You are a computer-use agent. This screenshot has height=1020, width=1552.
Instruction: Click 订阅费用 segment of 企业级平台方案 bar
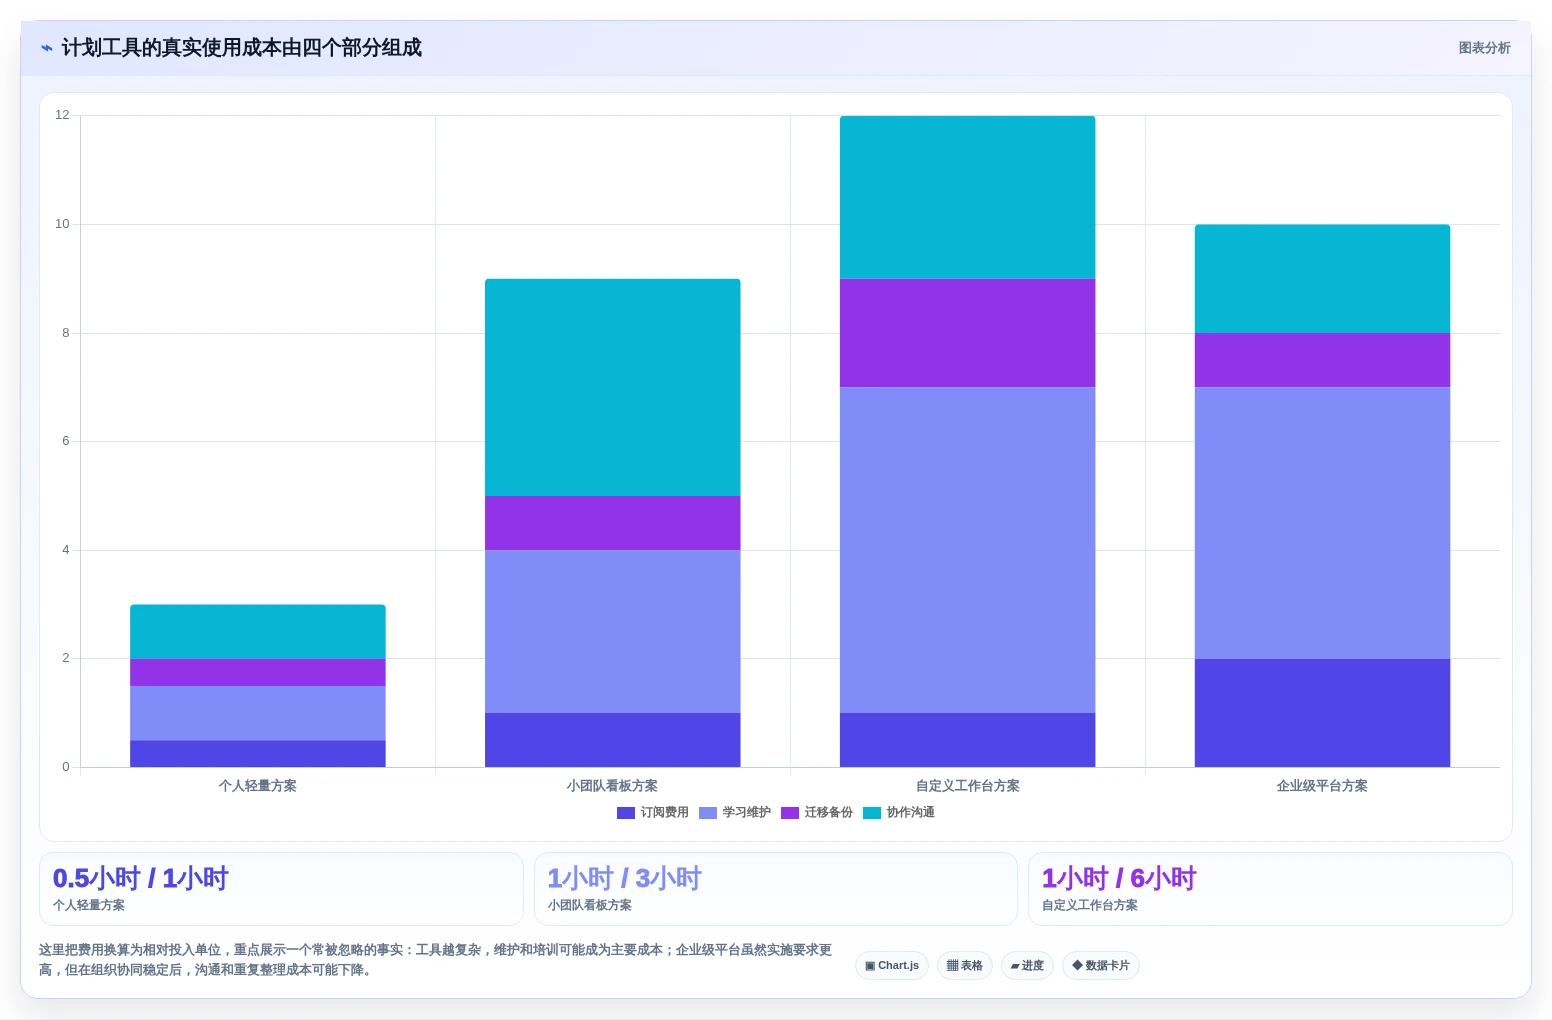point(1322,713)
